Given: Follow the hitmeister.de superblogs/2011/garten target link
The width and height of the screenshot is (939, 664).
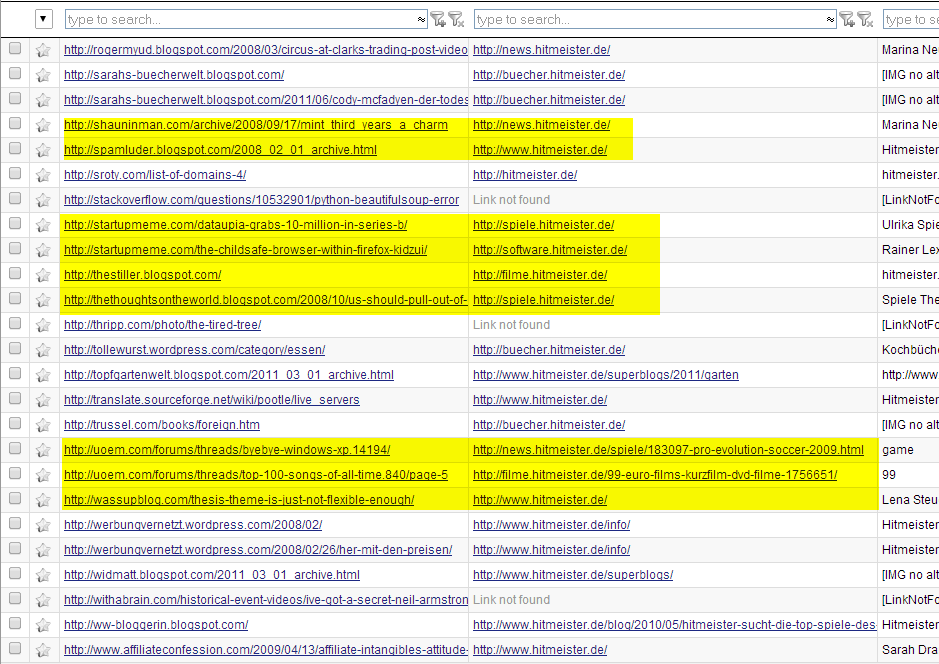Looking at the screenshot, I should pos(605,375).
